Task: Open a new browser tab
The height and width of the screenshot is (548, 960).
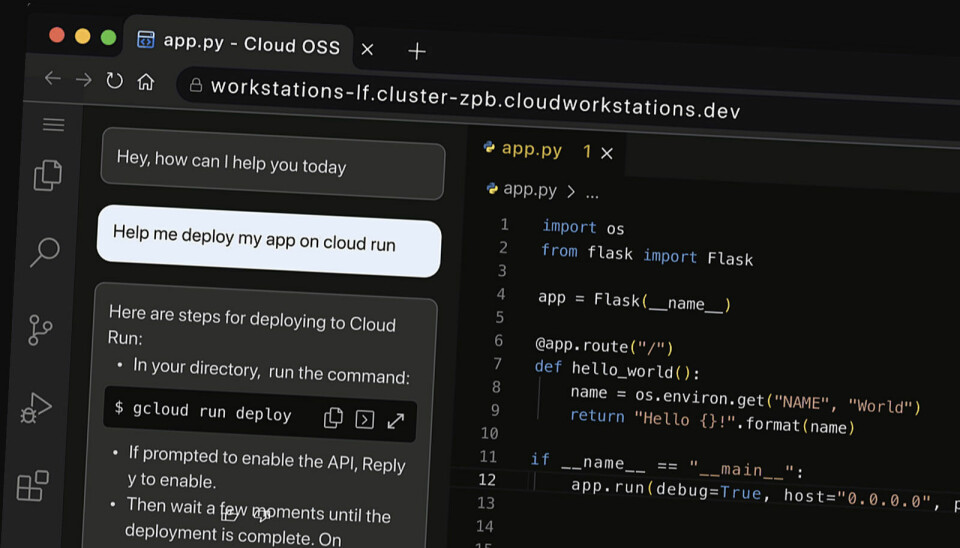Action: (x=417, y=51)
